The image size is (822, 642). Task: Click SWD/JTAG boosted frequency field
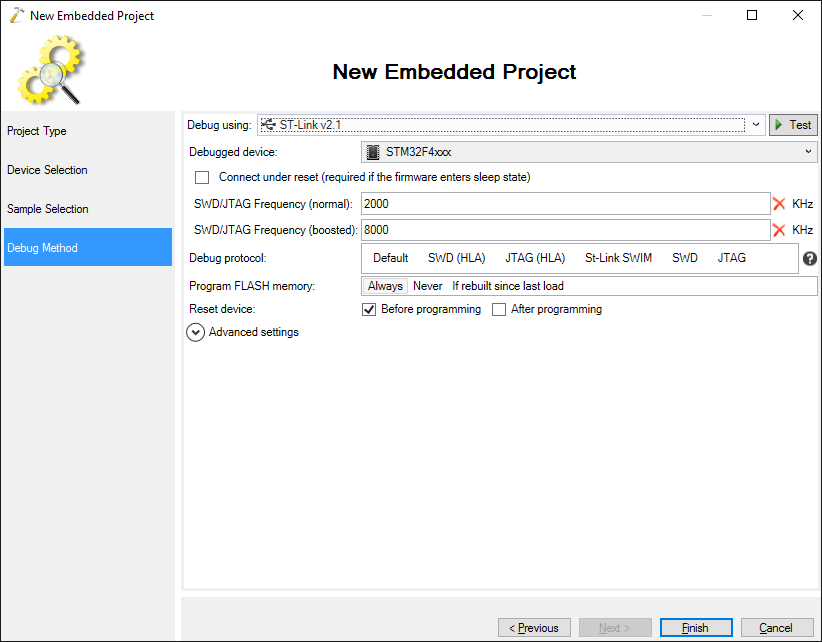click(x=566, y=230)
